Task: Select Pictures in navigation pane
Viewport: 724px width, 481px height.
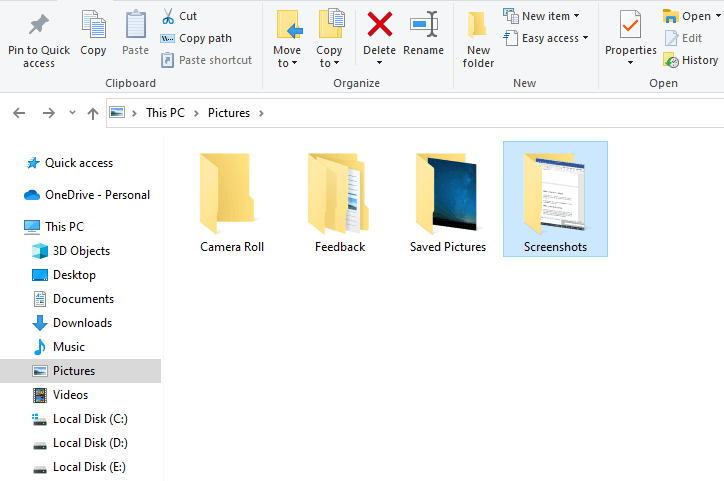Action: (x=80, y=371)
